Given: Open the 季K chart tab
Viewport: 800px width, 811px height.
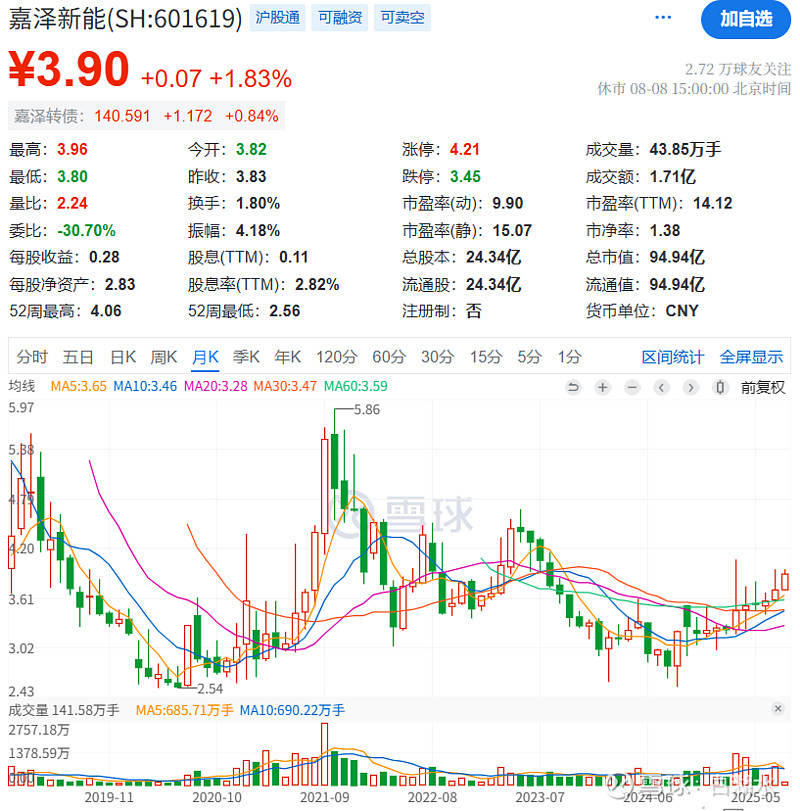Looking at the screenshot, I should coord(246,357).
